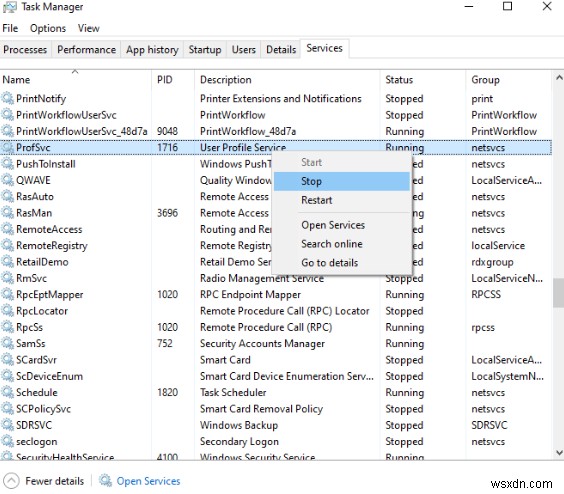Click the Fewer details up-arrow icon
This screenshot has height=494, width=564.
tap(11, 481)
